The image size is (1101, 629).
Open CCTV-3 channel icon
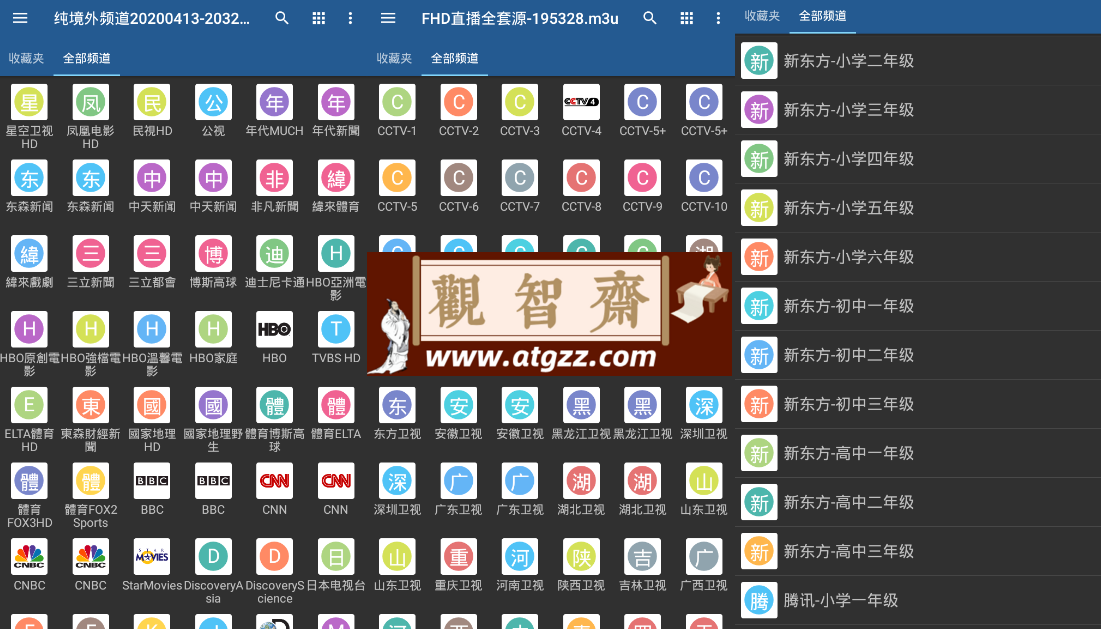[520, 102]
